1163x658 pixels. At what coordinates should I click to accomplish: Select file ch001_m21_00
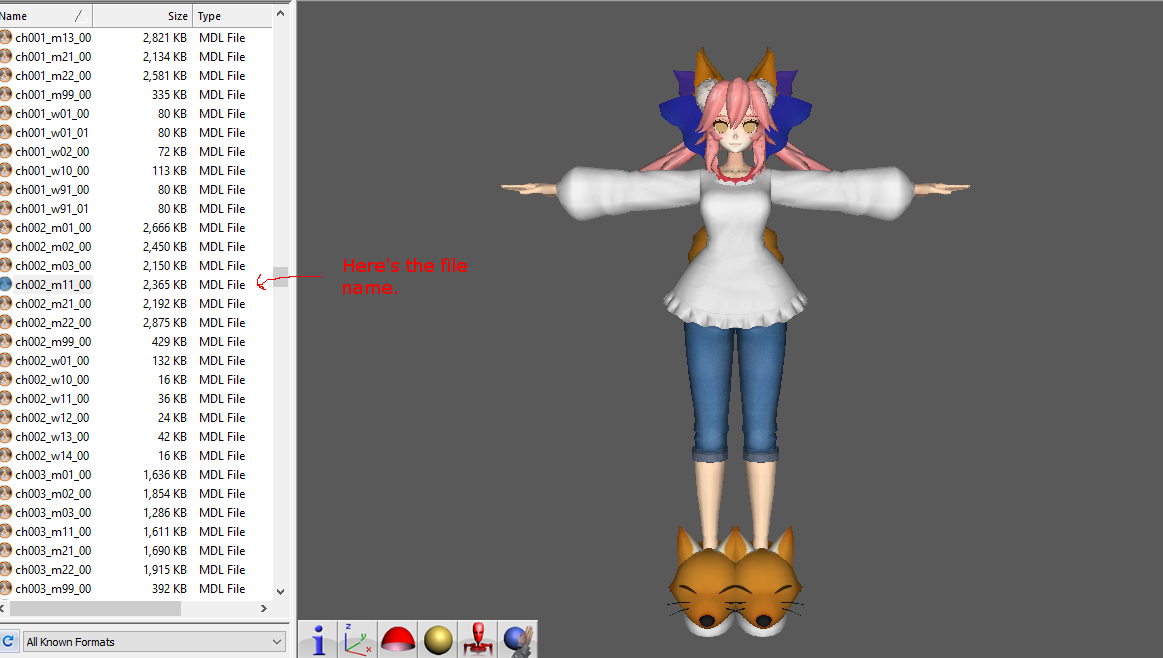[53, 56]
